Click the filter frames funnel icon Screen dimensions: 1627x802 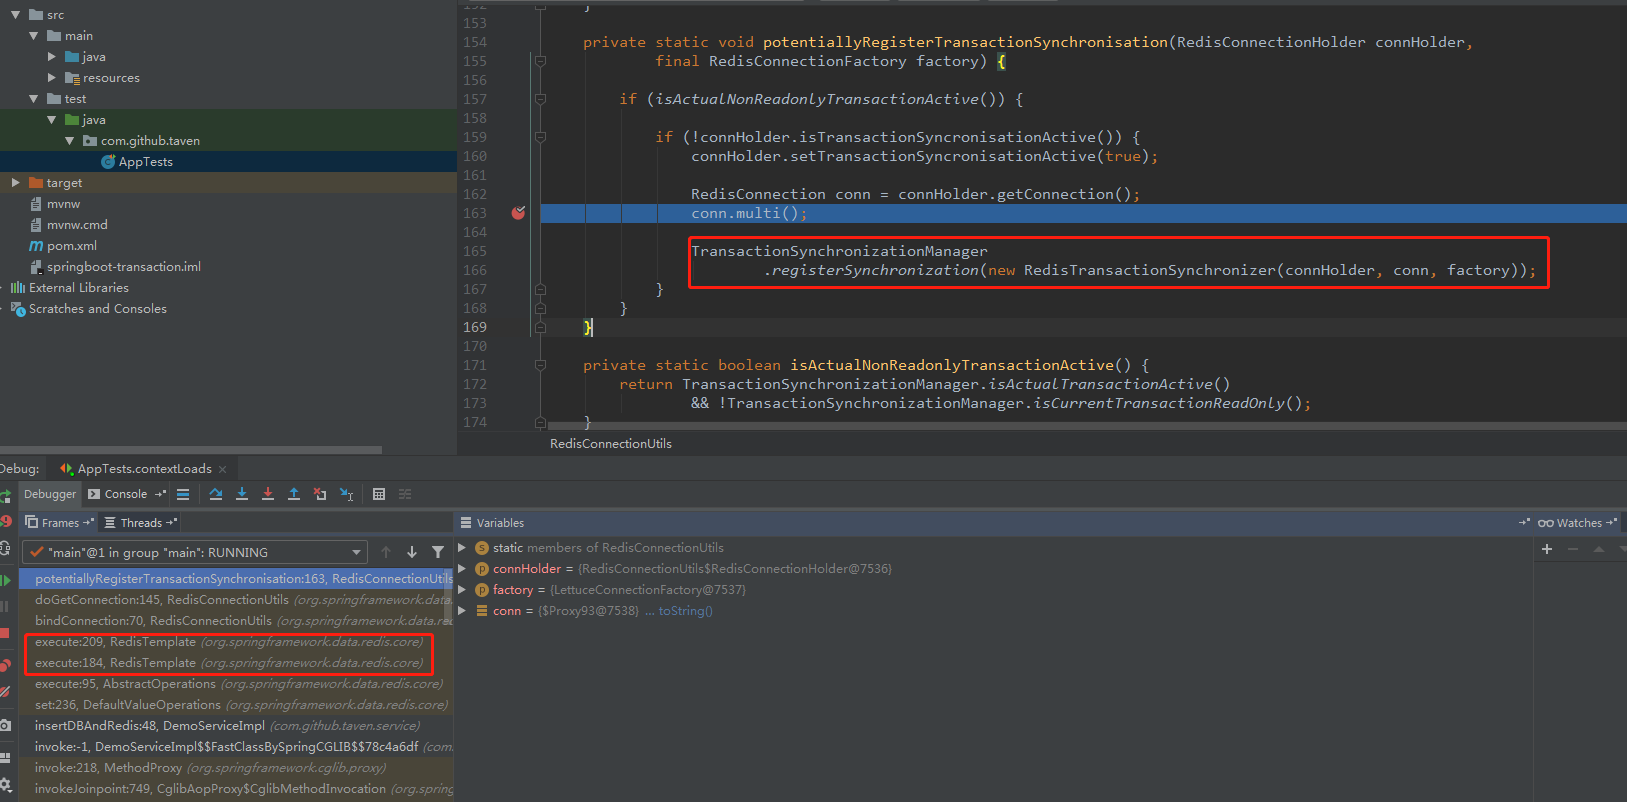(x=438, y=552)
